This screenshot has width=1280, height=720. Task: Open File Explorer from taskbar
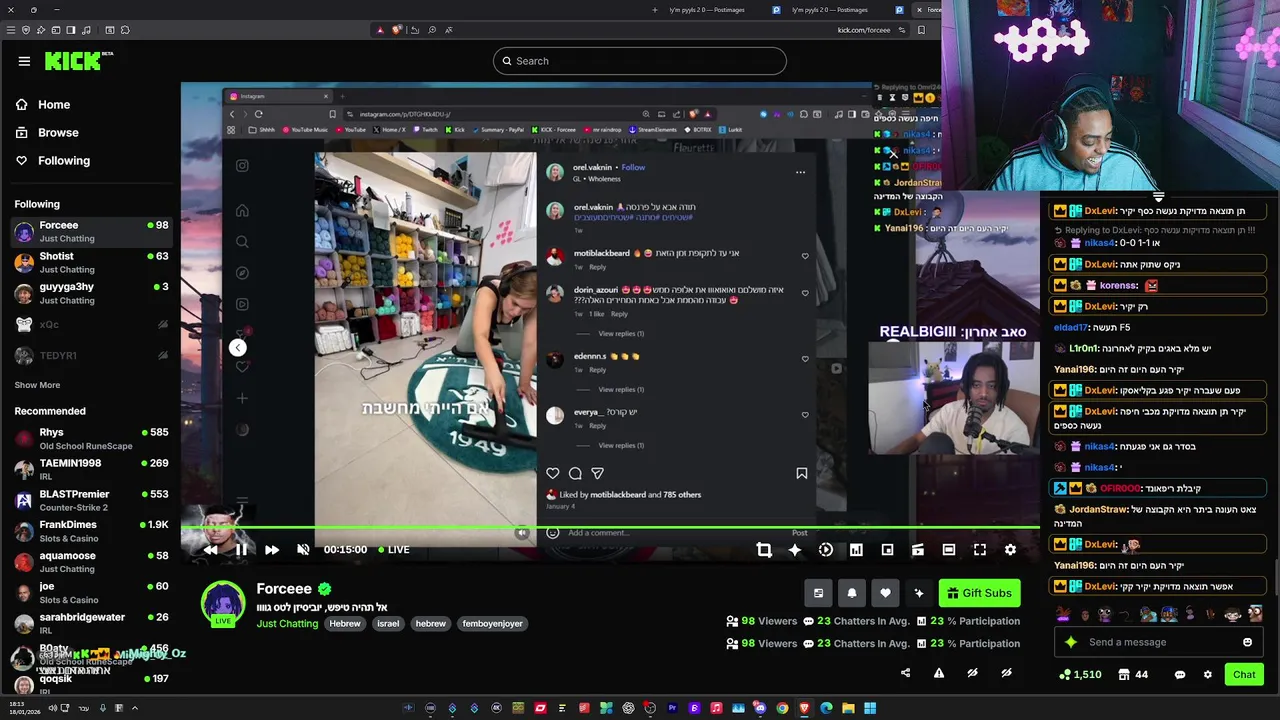[848, 708]
